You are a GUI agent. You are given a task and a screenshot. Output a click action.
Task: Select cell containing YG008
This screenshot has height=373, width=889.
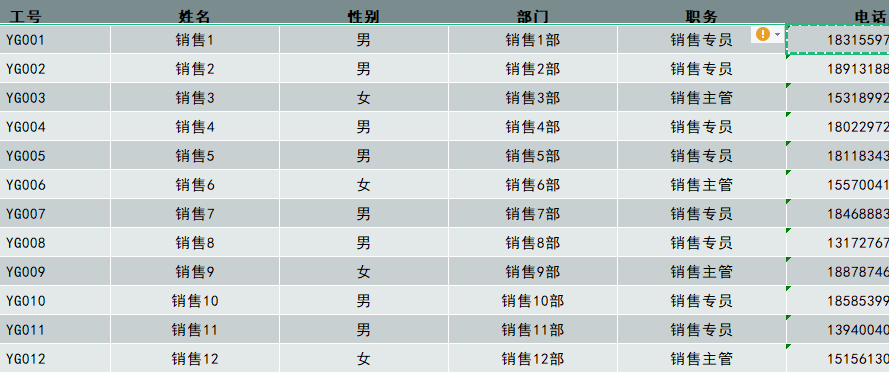coord(55,243)
